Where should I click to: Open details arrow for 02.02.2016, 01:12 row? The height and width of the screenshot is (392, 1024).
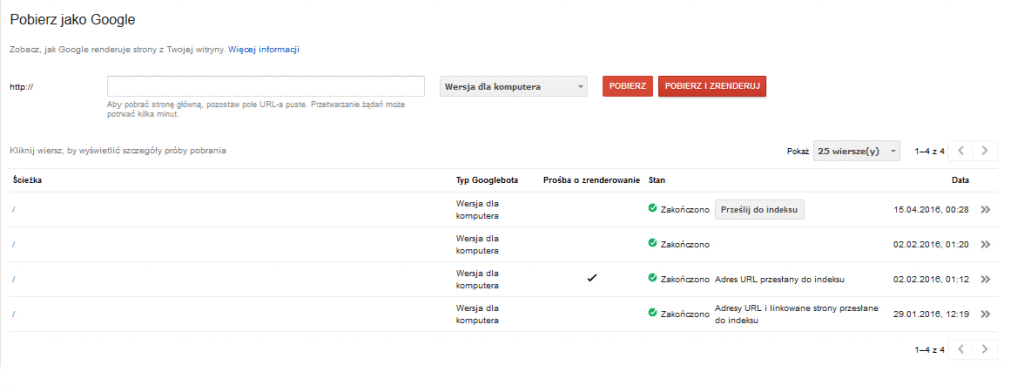coord(985,279)
